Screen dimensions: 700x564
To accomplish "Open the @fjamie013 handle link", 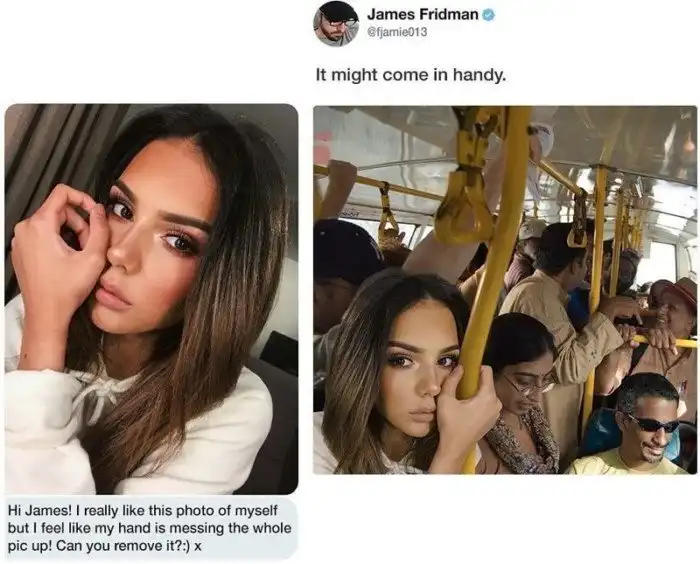I will [397, 32].
